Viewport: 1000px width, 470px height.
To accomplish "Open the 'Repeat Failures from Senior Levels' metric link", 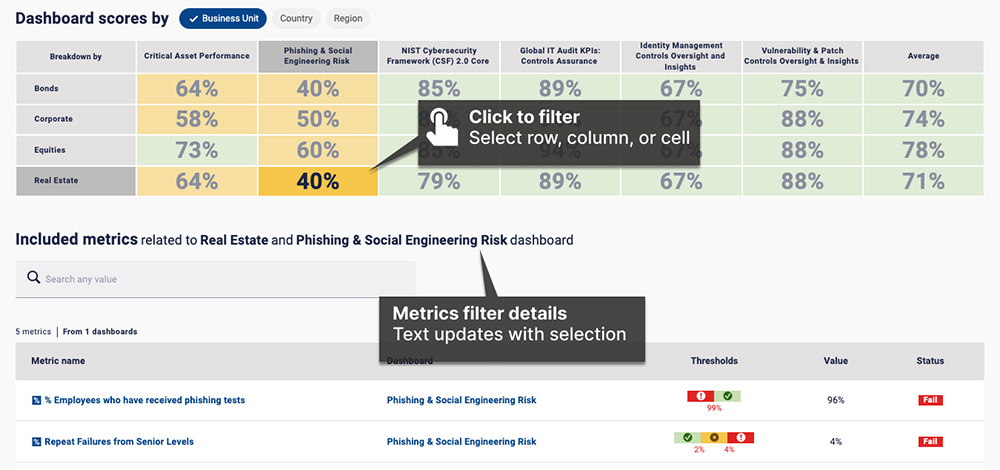I will 119,441.
